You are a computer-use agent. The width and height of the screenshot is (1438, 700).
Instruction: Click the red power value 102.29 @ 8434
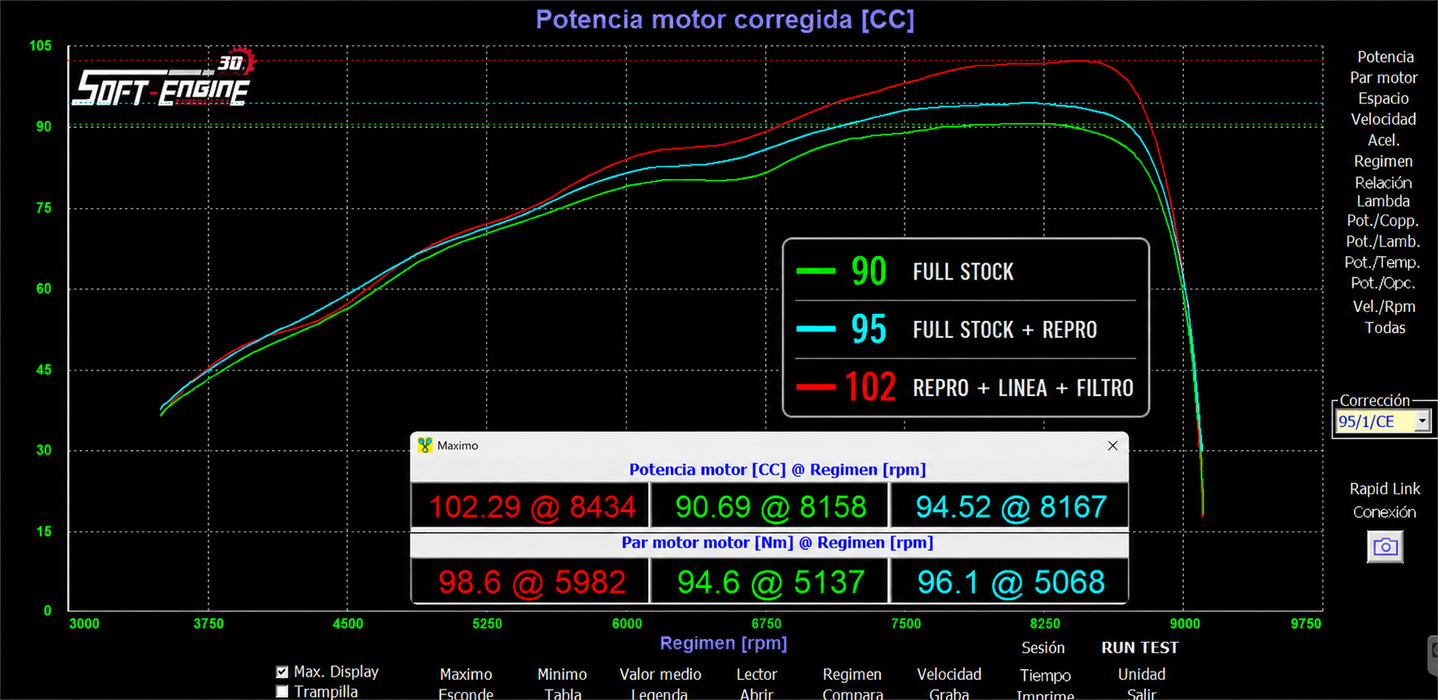(532, 507)
